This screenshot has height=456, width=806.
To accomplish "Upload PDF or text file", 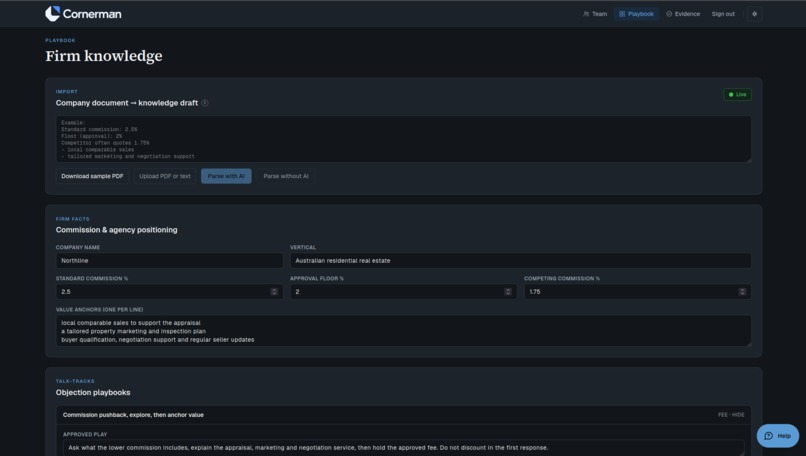I will point(165,176).
